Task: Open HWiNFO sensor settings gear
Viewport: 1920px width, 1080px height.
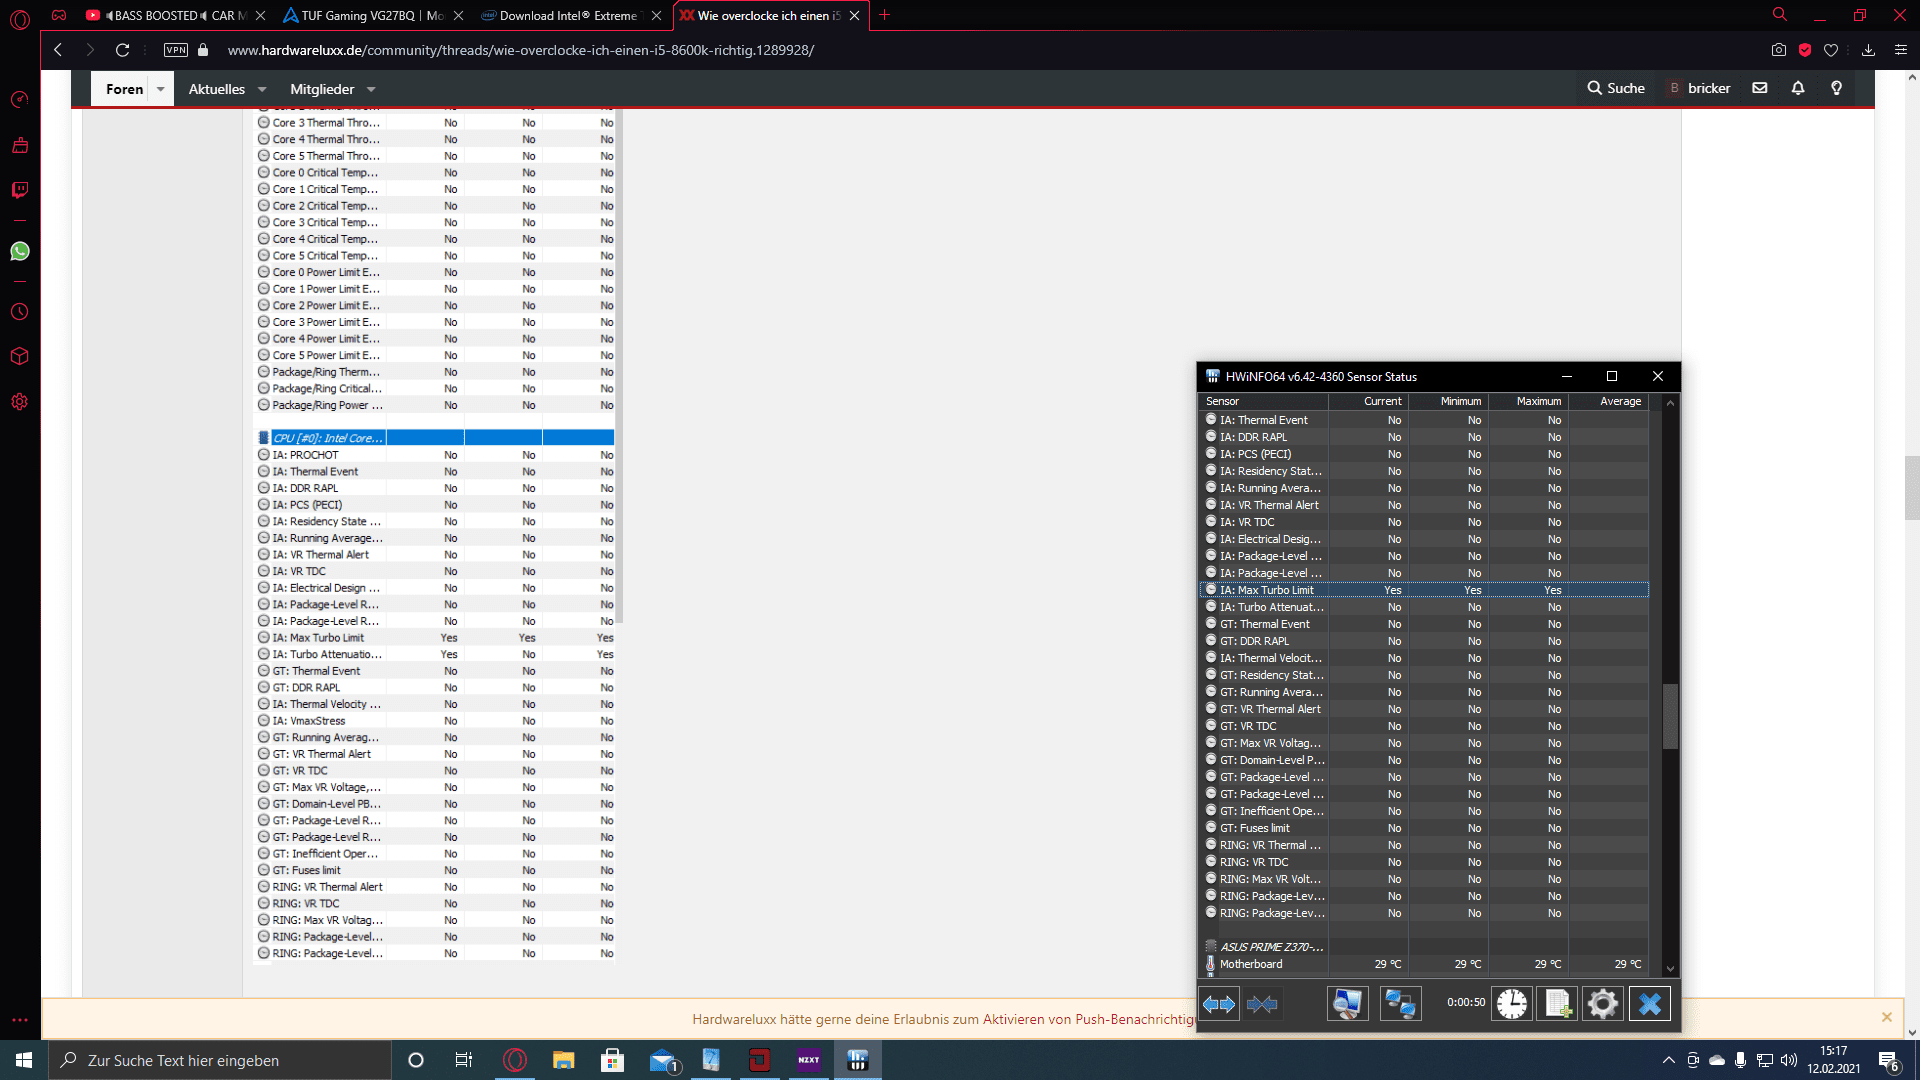Action: [x=1603, y=1004]
